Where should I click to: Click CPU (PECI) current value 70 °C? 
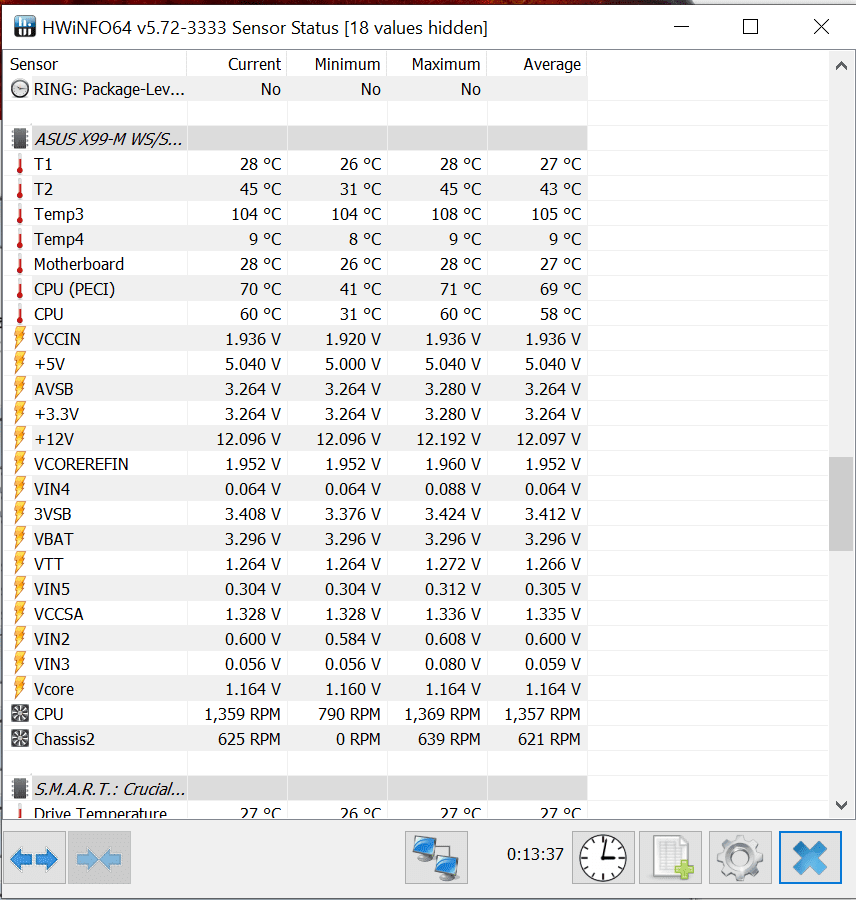click(x=260, y=289)
